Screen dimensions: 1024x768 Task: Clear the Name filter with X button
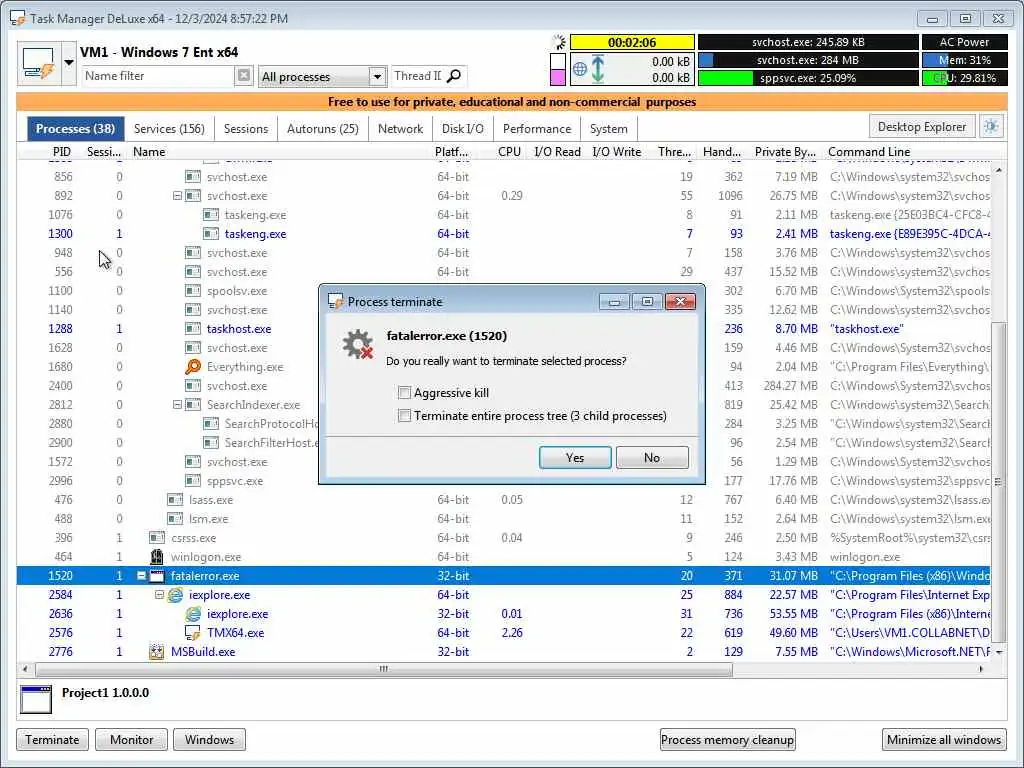click(x=244, y=76)
